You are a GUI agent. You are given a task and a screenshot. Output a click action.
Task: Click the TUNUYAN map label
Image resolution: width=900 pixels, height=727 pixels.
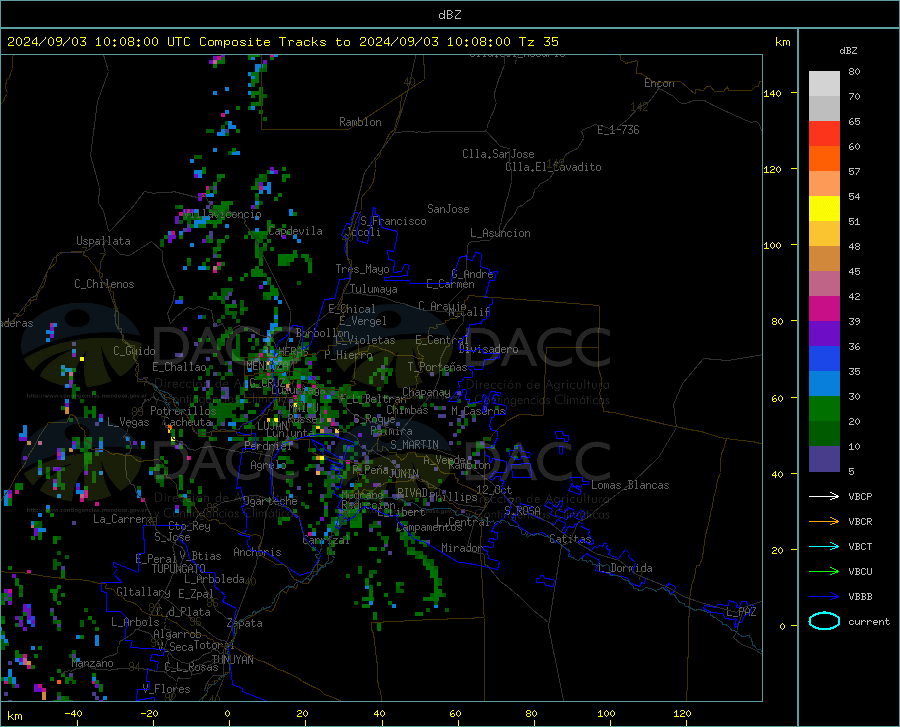232,660
